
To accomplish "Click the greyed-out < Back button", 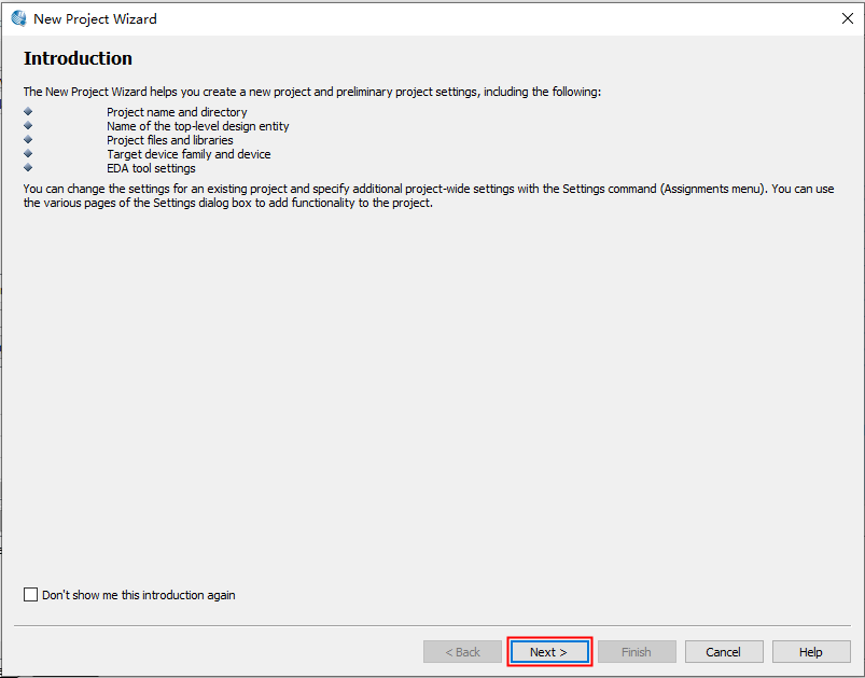I will 462,652.
